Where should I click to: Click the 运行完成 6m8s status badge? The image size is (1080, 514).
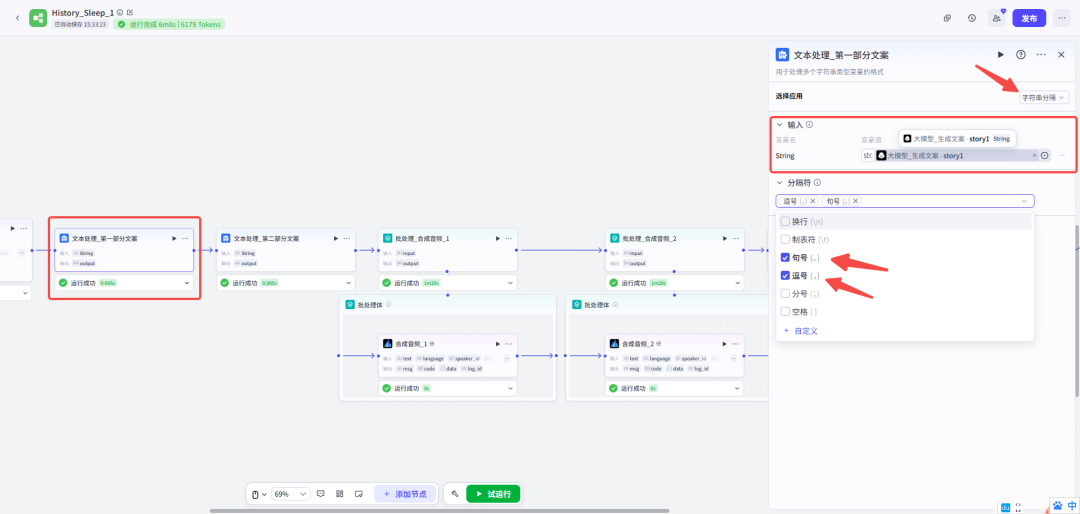169,24
